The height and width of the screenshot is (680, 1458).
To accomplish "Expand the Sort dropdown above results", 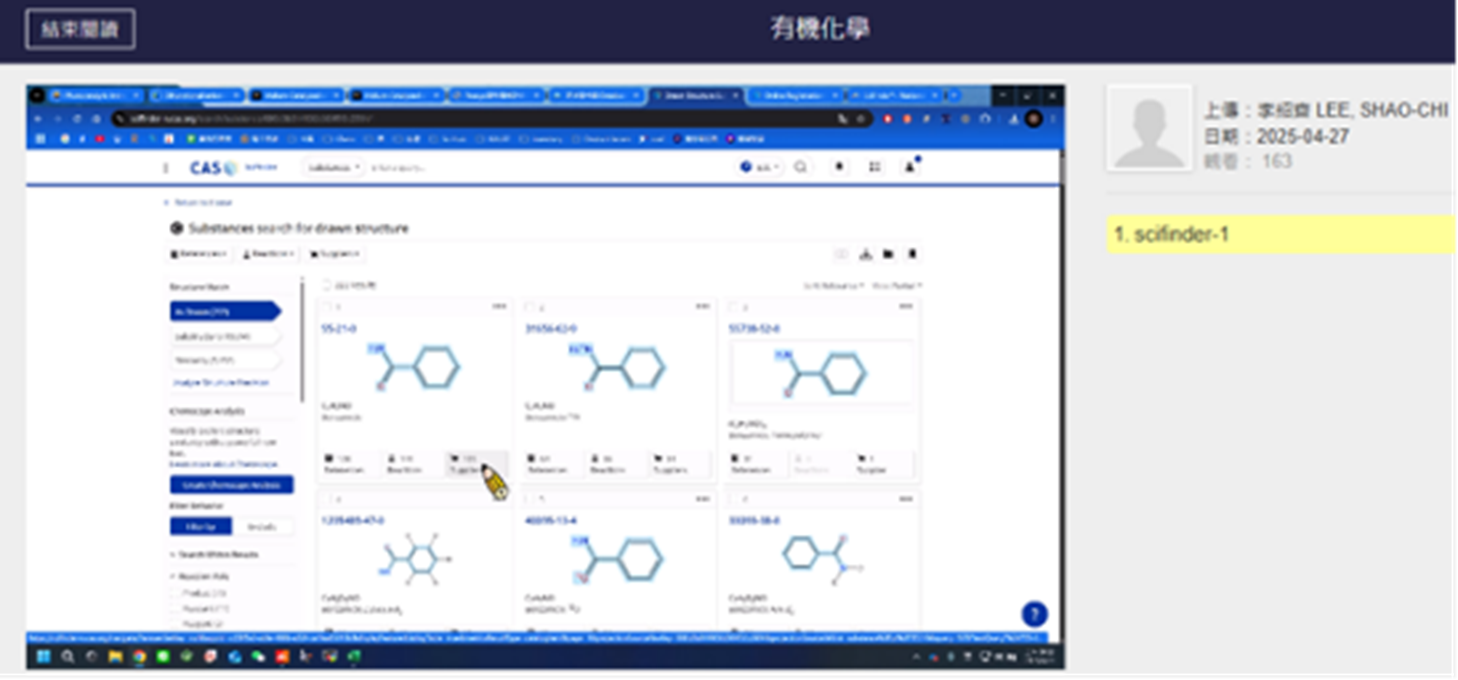I will point(833,286).
